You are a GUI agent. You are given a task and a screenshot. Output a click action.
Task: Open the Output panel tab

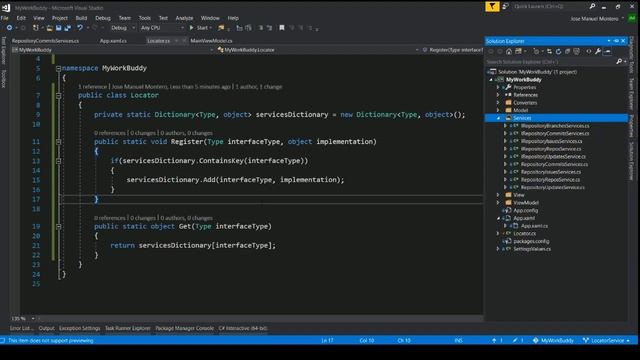pyautogui.click(x=46, y=328)
